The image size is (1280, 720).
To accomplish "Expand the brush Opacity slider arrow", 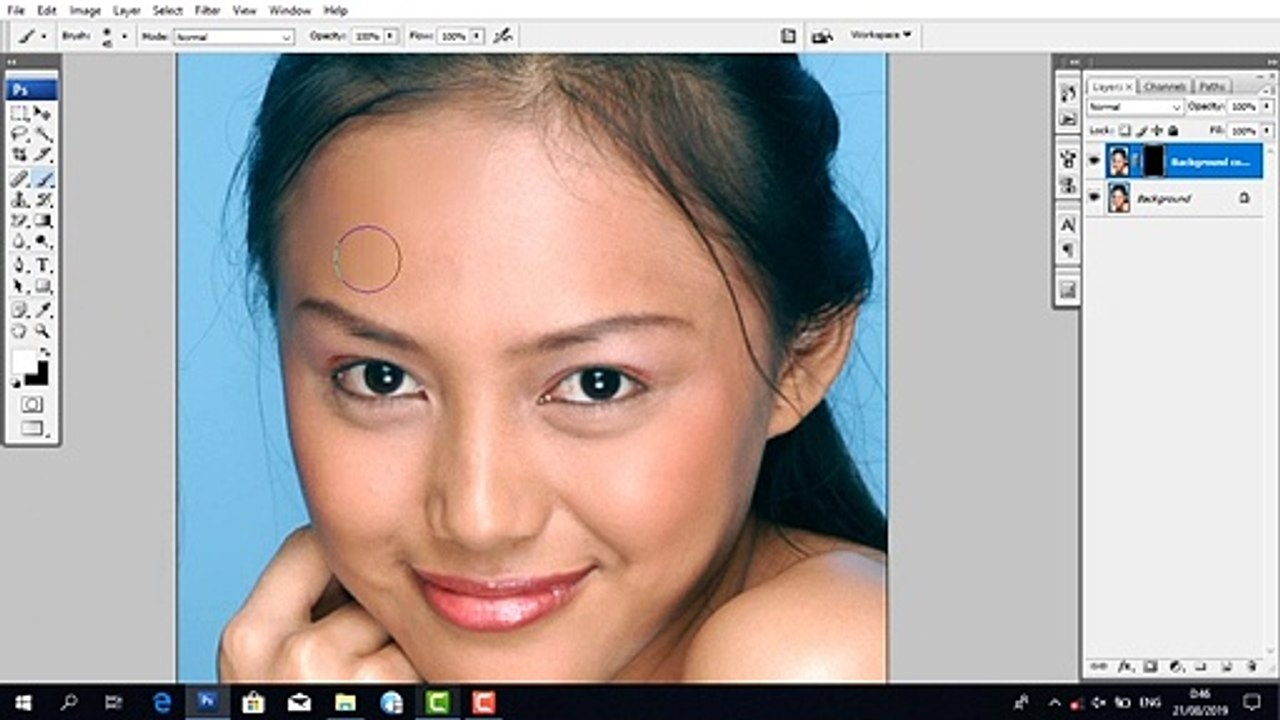I will pos(392,36).
